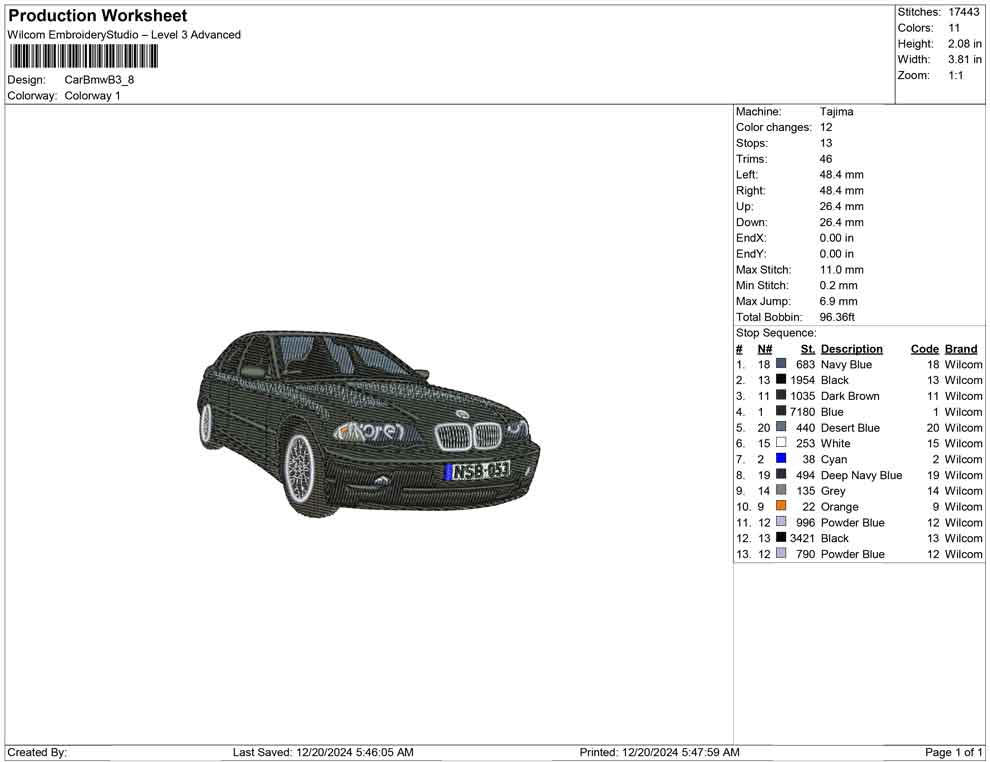Image resolution: width=990 pixels, height=762 pixels.
Task: Select the Dark Brown color swatch
Action: coord(779,396)
